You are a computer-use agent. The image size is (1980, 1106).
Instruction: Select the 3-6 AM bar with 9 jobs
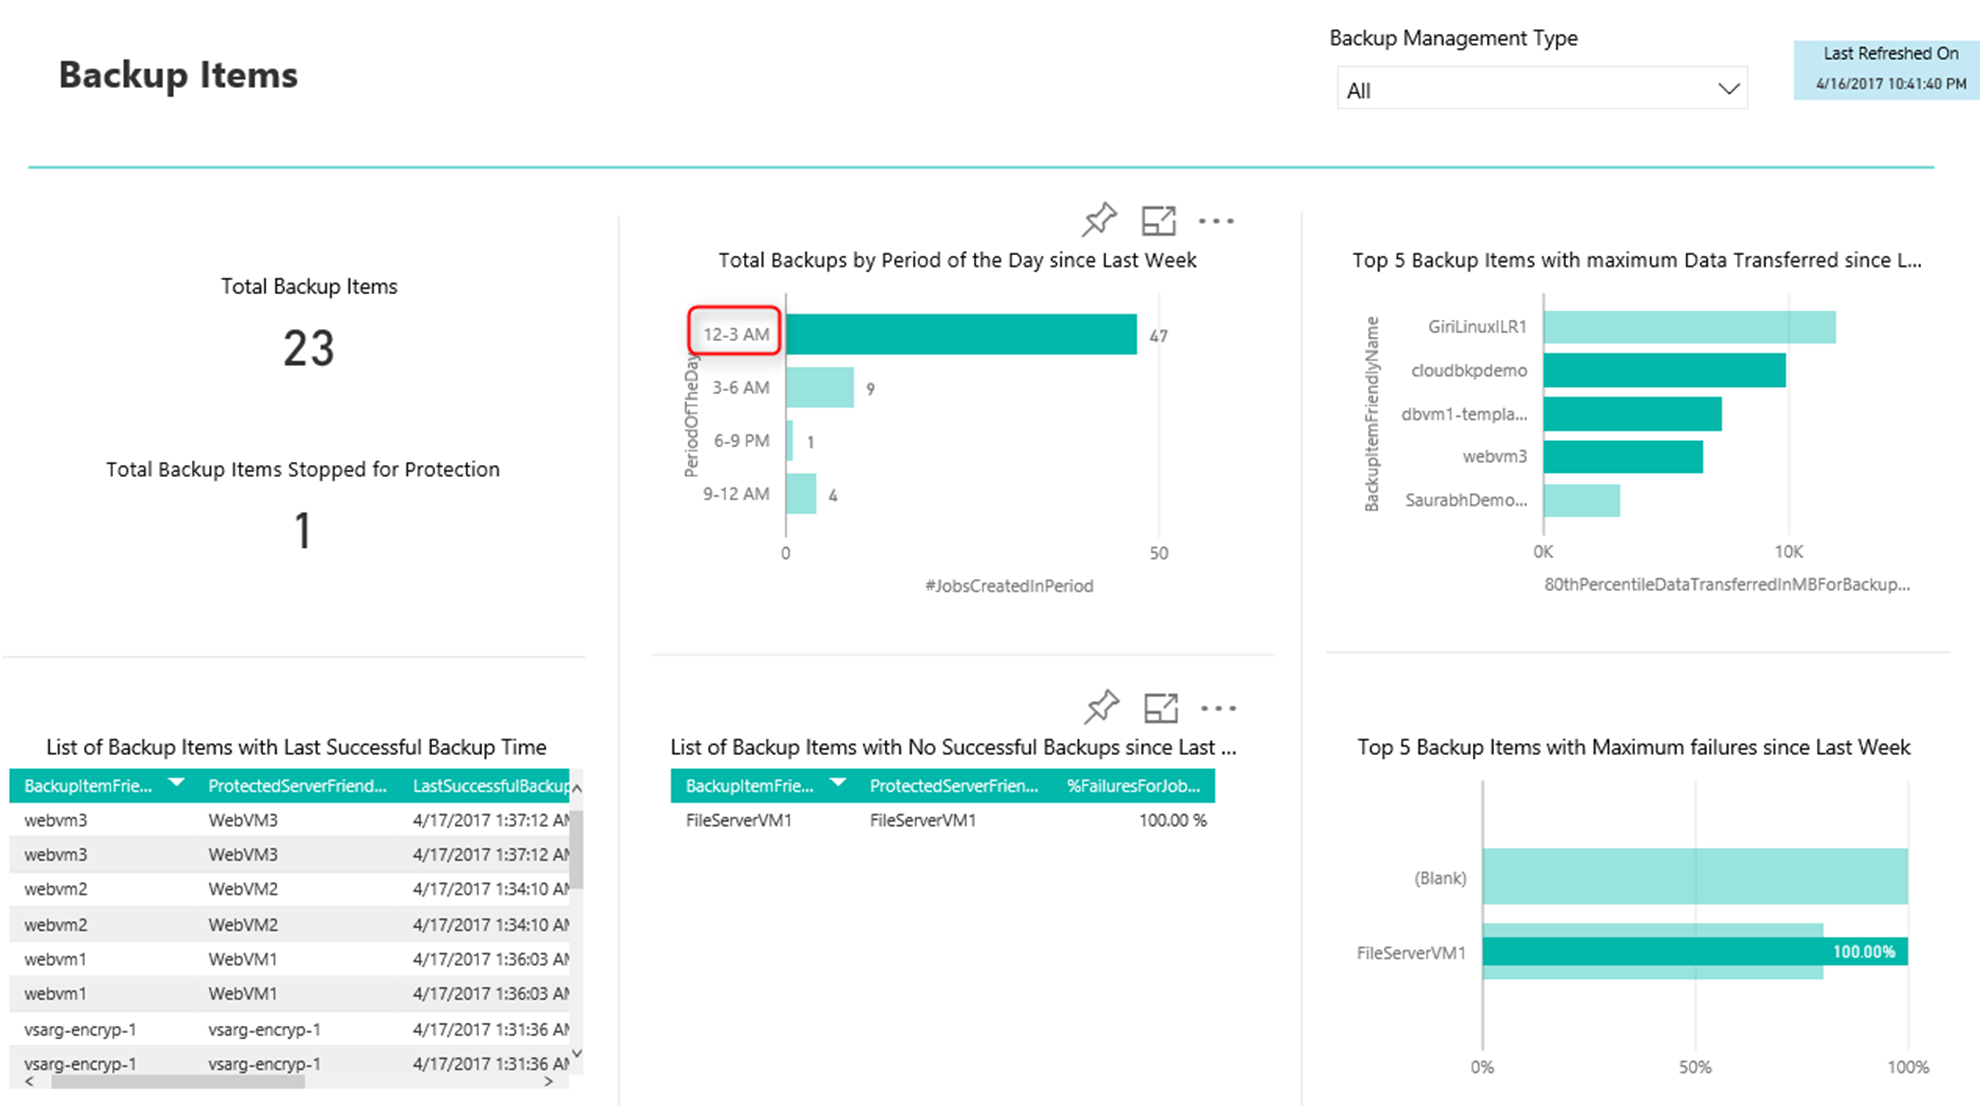pos(819,387)
